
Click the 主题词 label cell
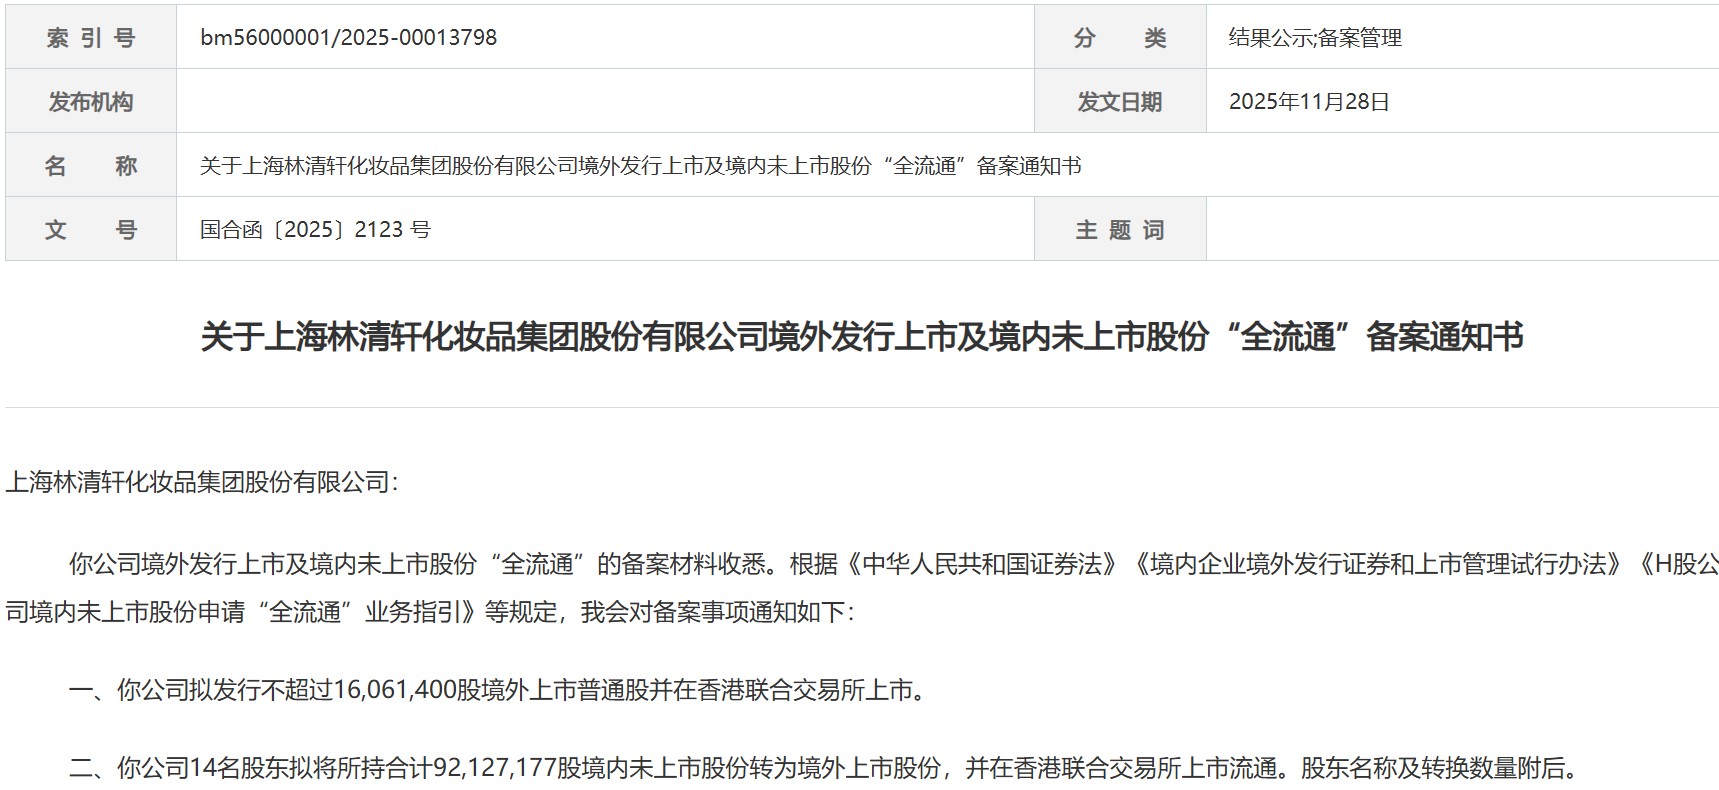[x=1120, y=229]
